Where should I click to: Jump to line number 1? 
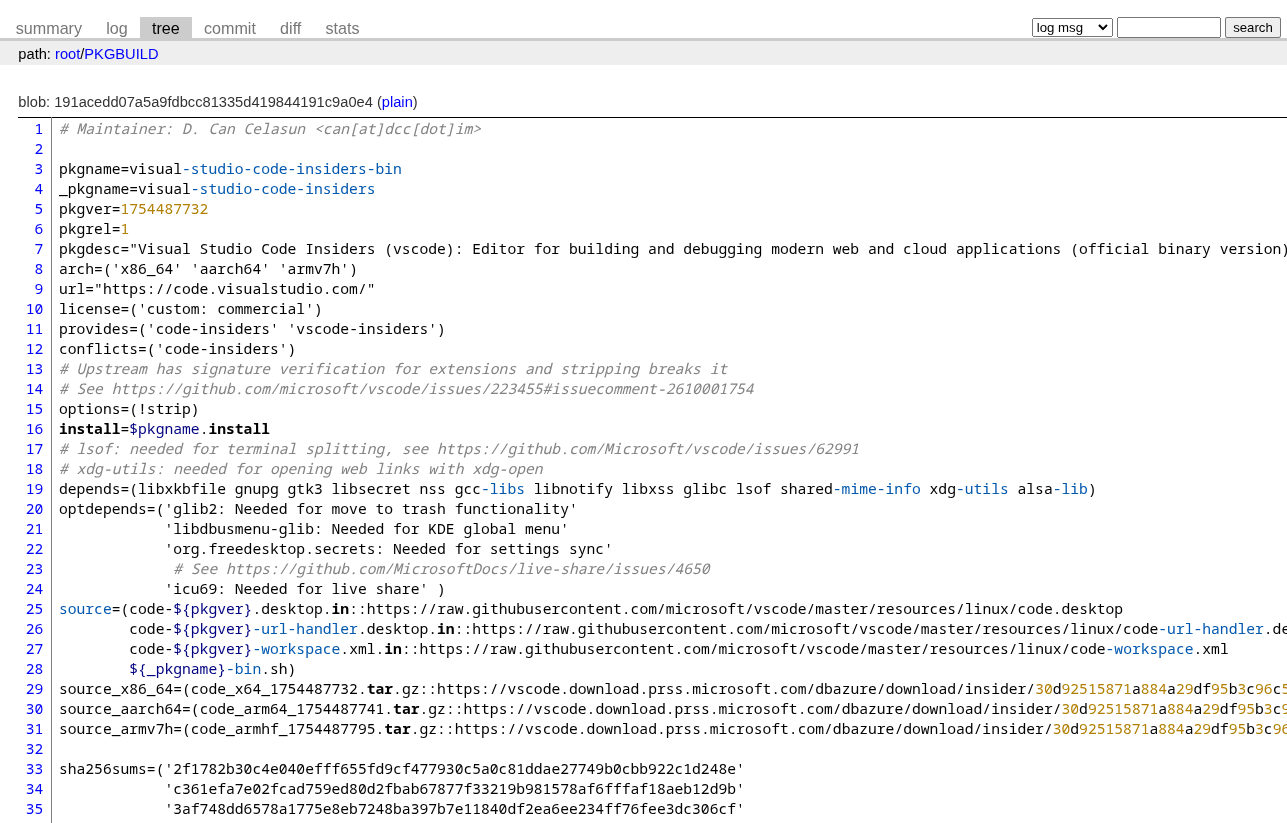(39, 129)
